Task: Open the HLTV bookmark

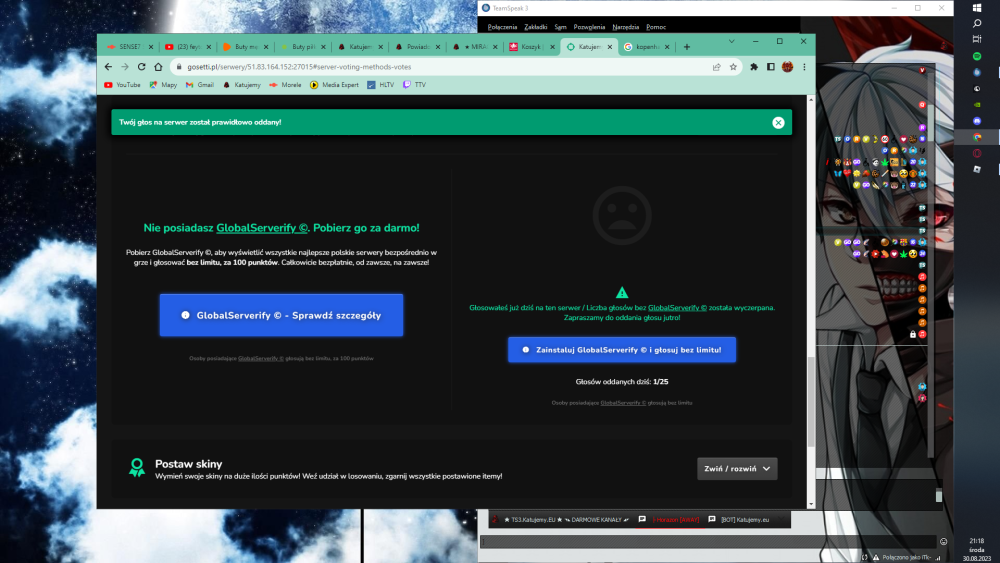Action: tap(381, 85)
